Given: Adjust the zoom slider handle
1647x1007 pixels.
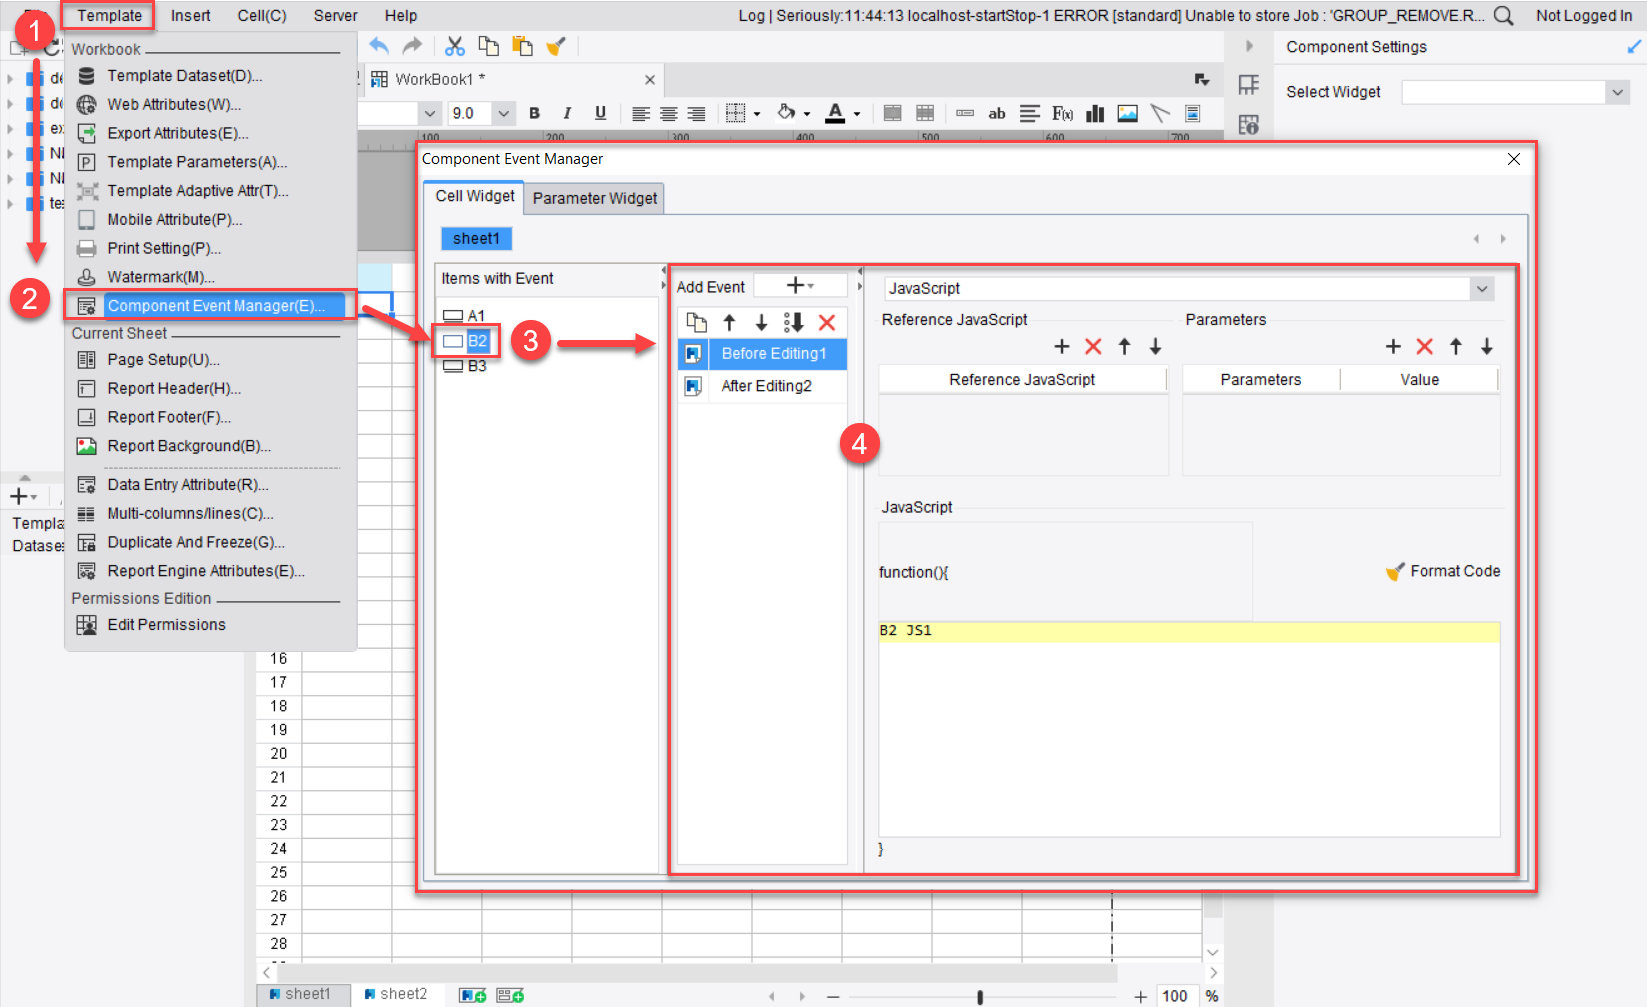Looking at the screenshot, I should 980,996.
